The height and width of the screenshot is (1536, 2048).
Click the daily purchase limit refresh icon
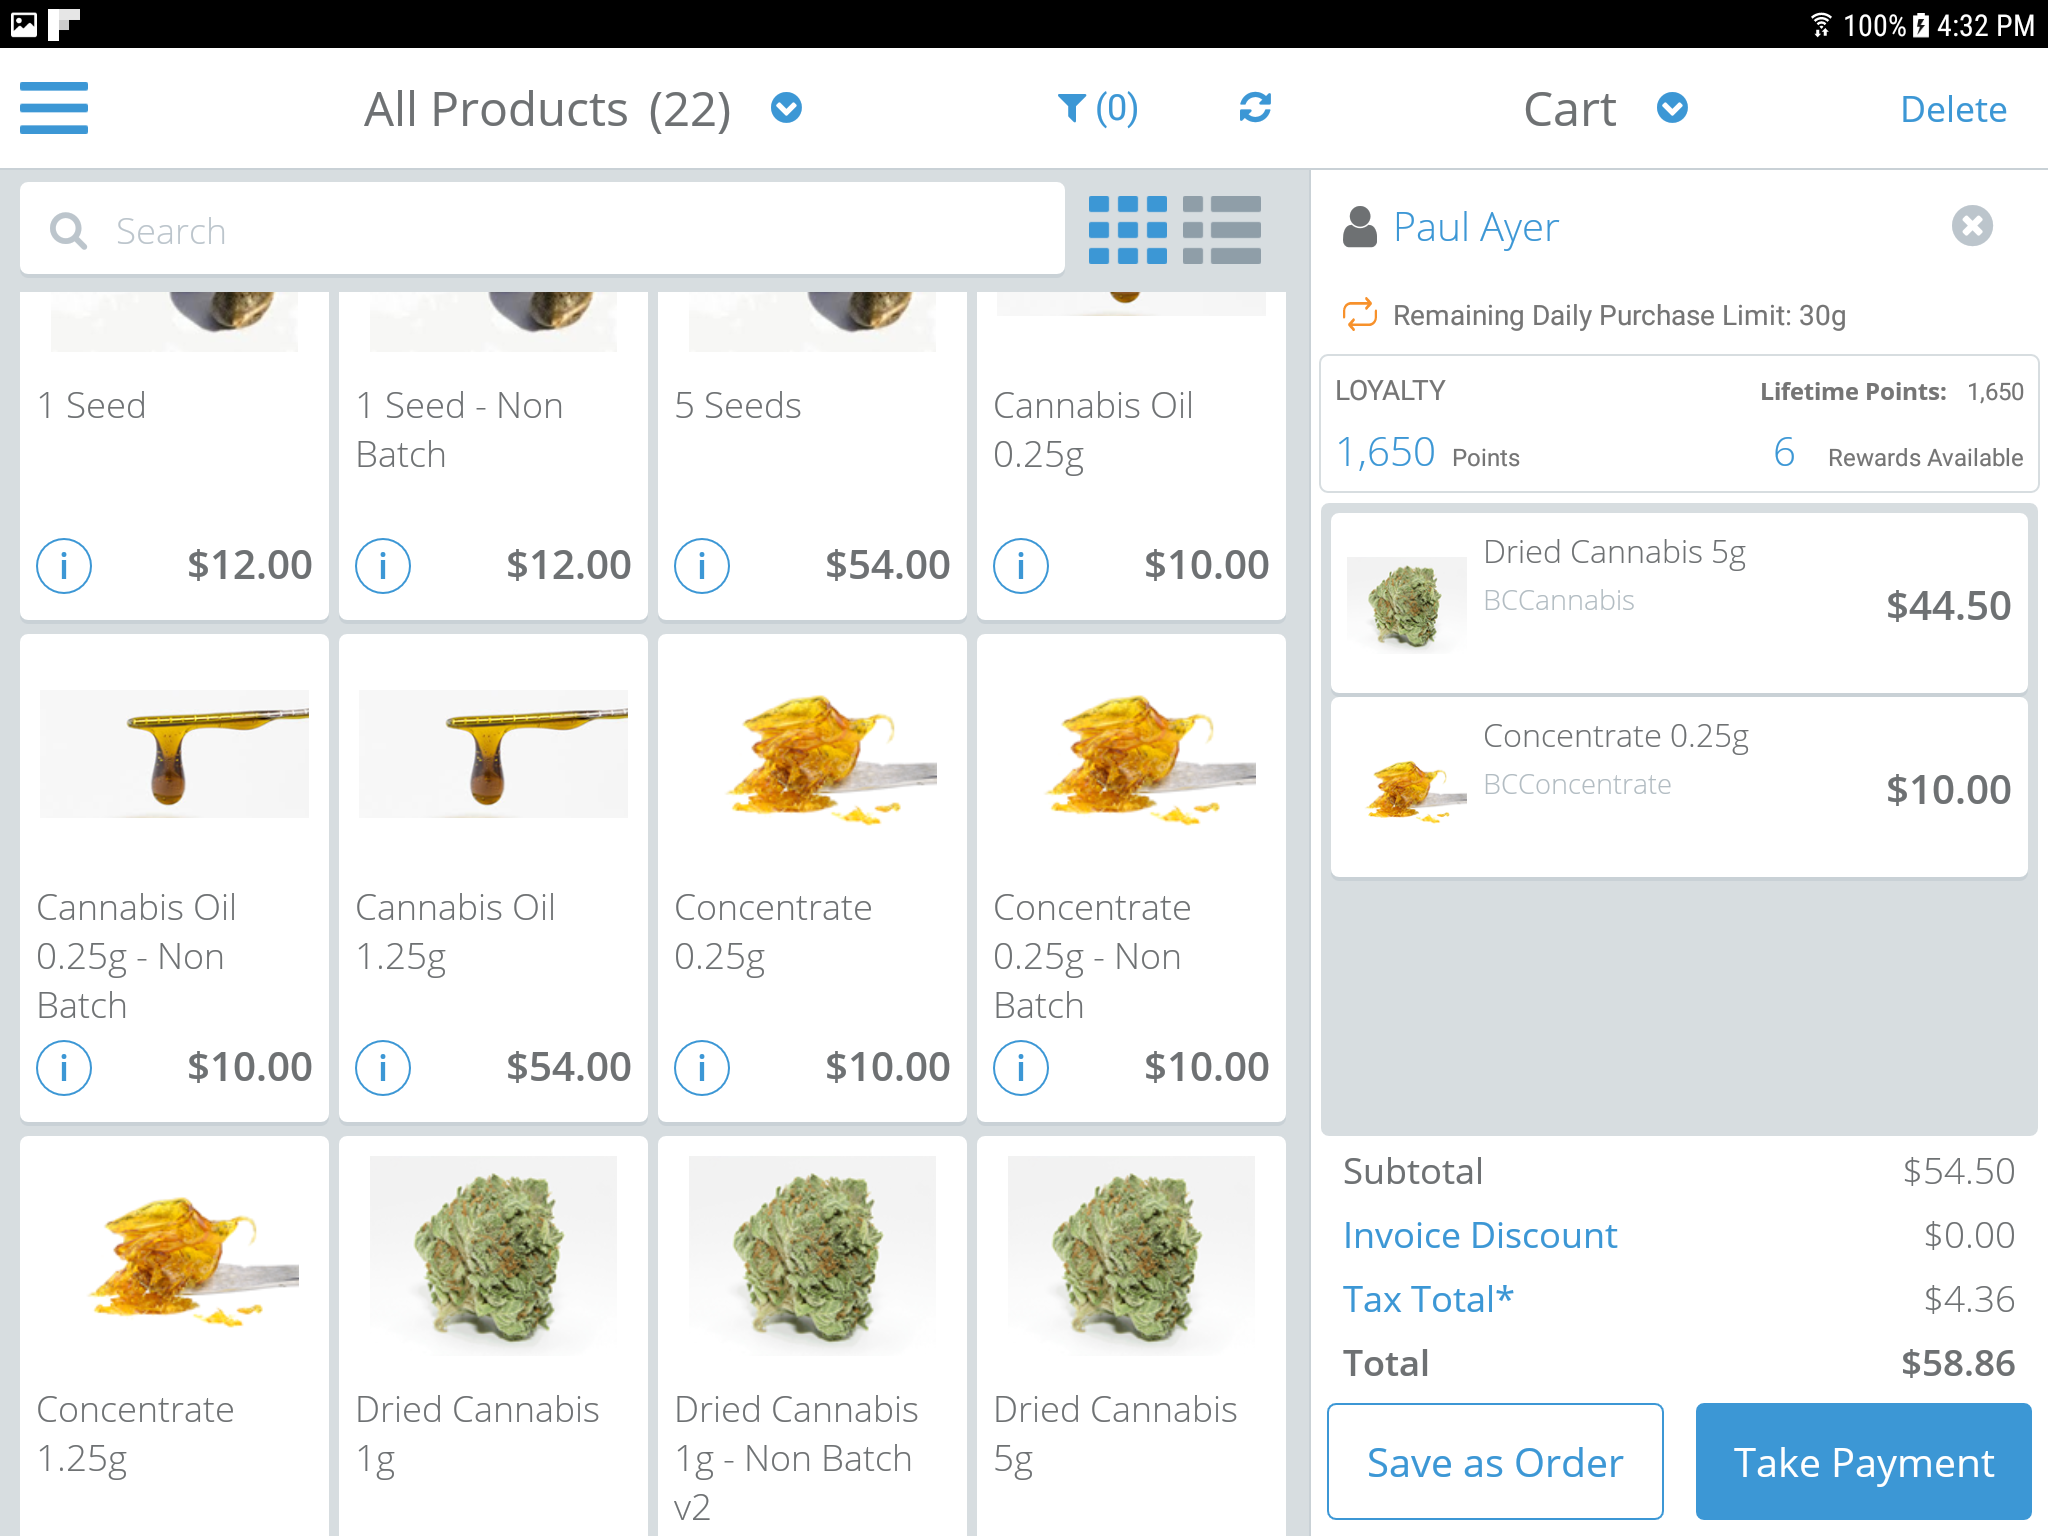point(1359,315)
